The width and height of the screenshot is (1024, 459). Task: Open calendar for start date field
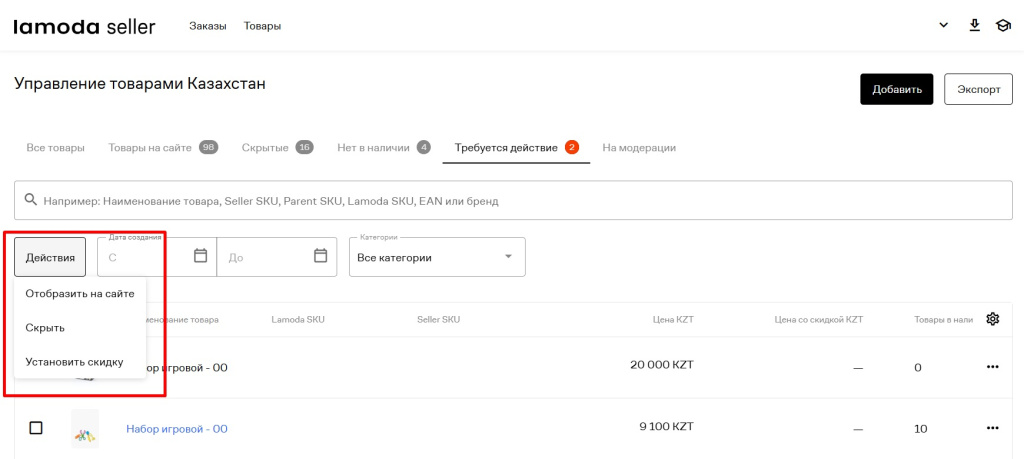[200, 256]
